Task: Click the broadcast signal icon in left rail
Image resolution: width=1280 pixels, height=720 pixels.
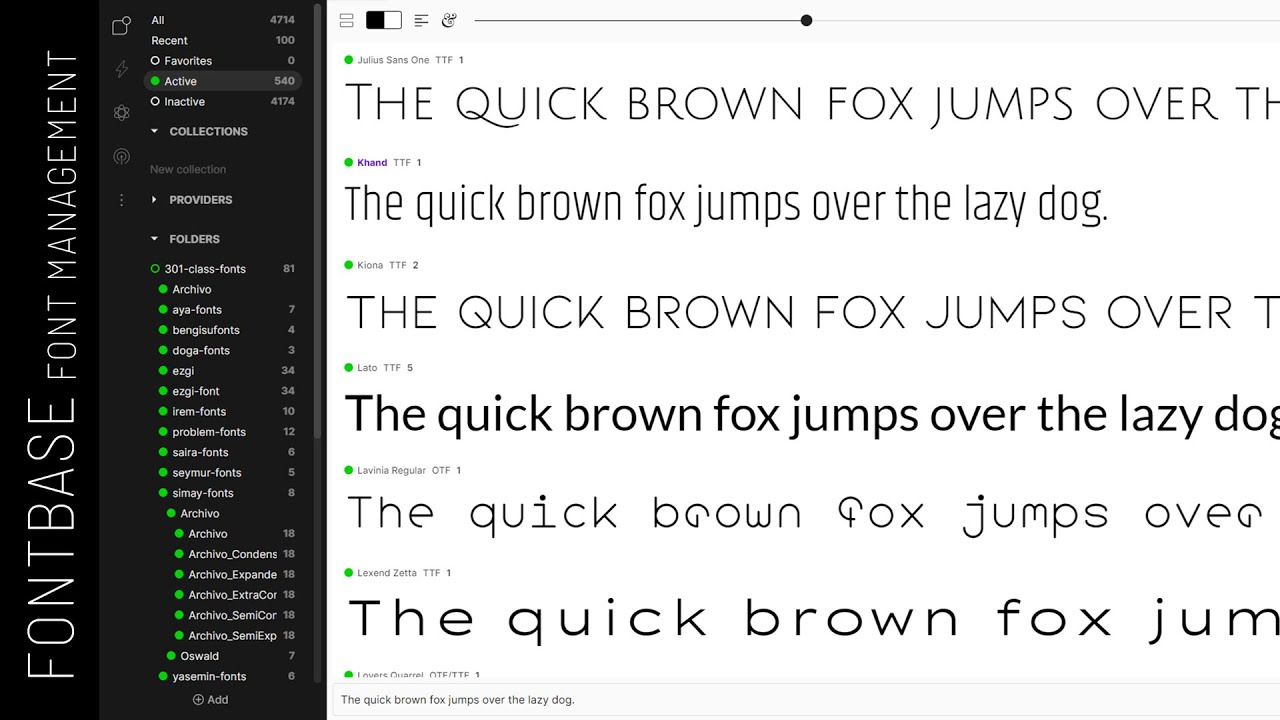Action: [x=122, y=157]
